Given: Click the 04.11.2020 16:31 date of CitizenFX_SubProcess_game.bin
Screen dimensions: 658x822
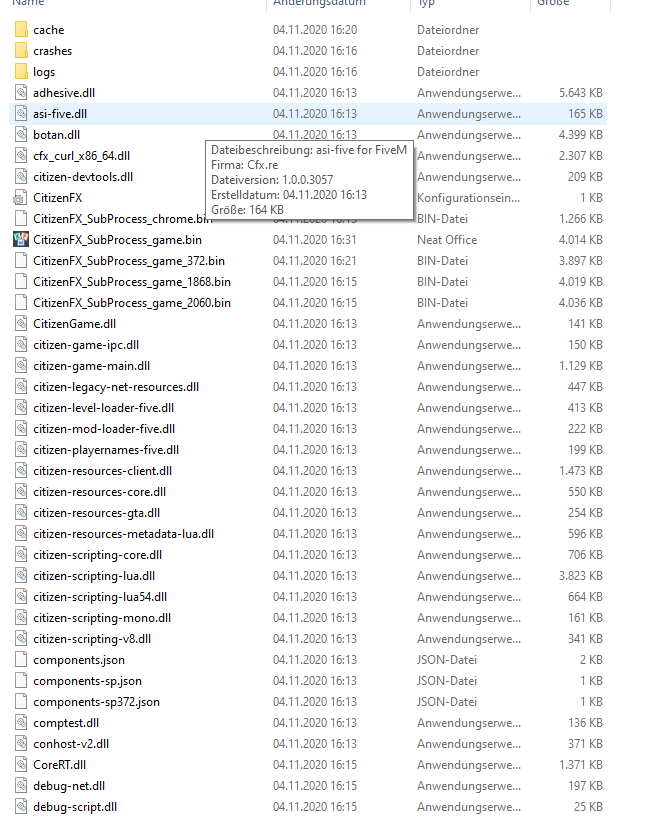Looking at the screenshot, I should 315,240.
